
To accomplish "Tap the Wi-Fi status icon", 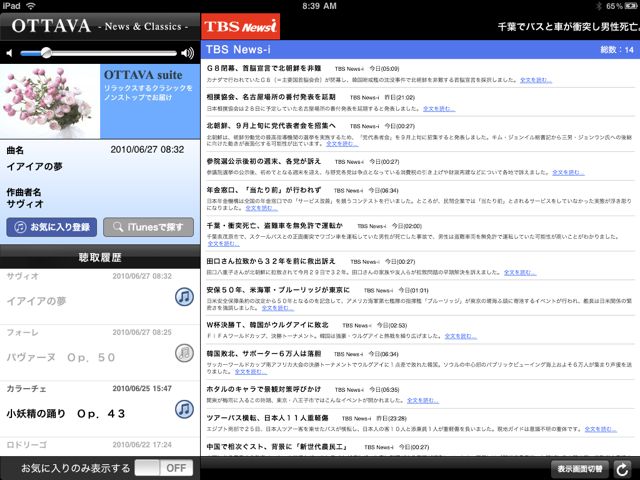I will [x=31, y=6].
